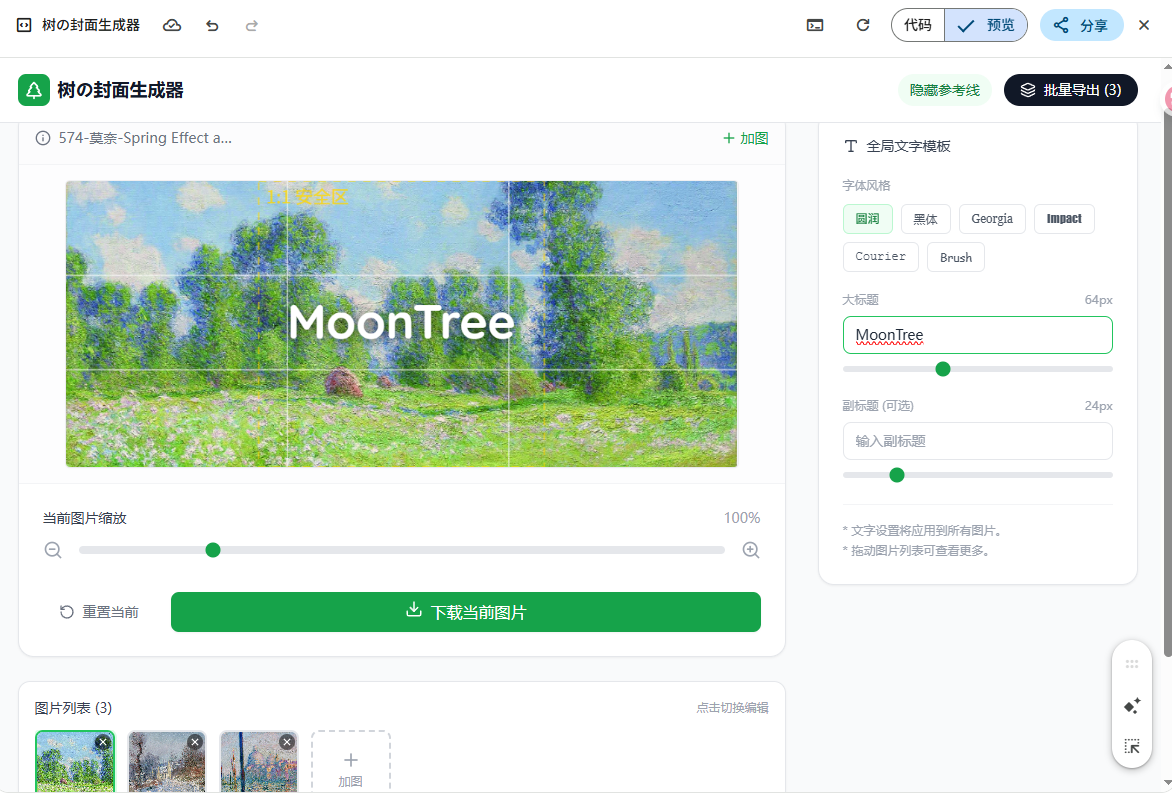1172x802 pixels.
Task: Click the cloud save icon
Action: [x=172, y=25]
